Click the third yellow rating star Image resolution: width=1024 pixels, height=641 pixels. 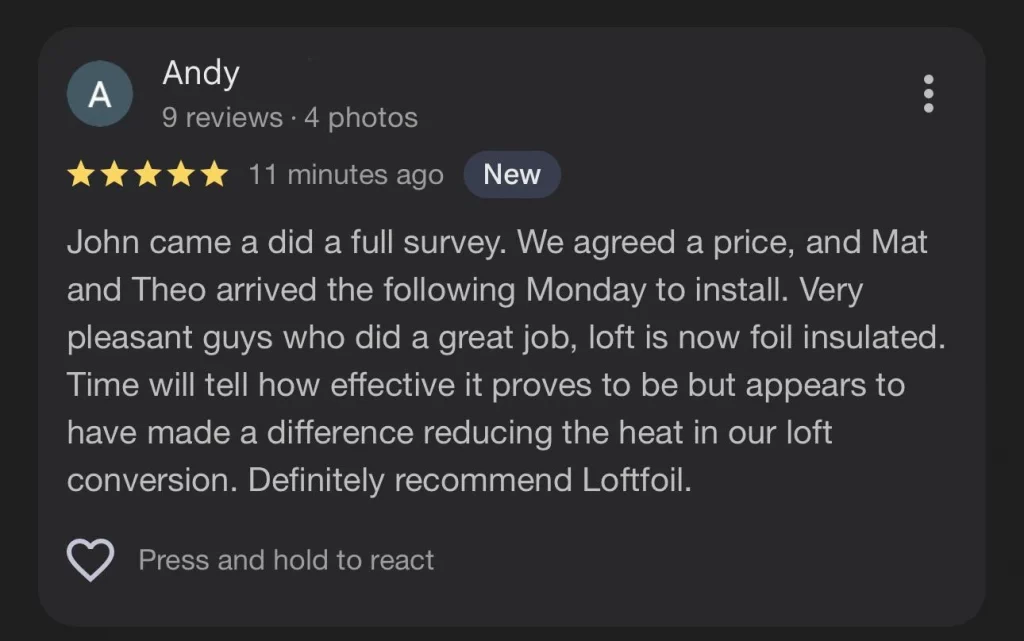pos(147,175)
